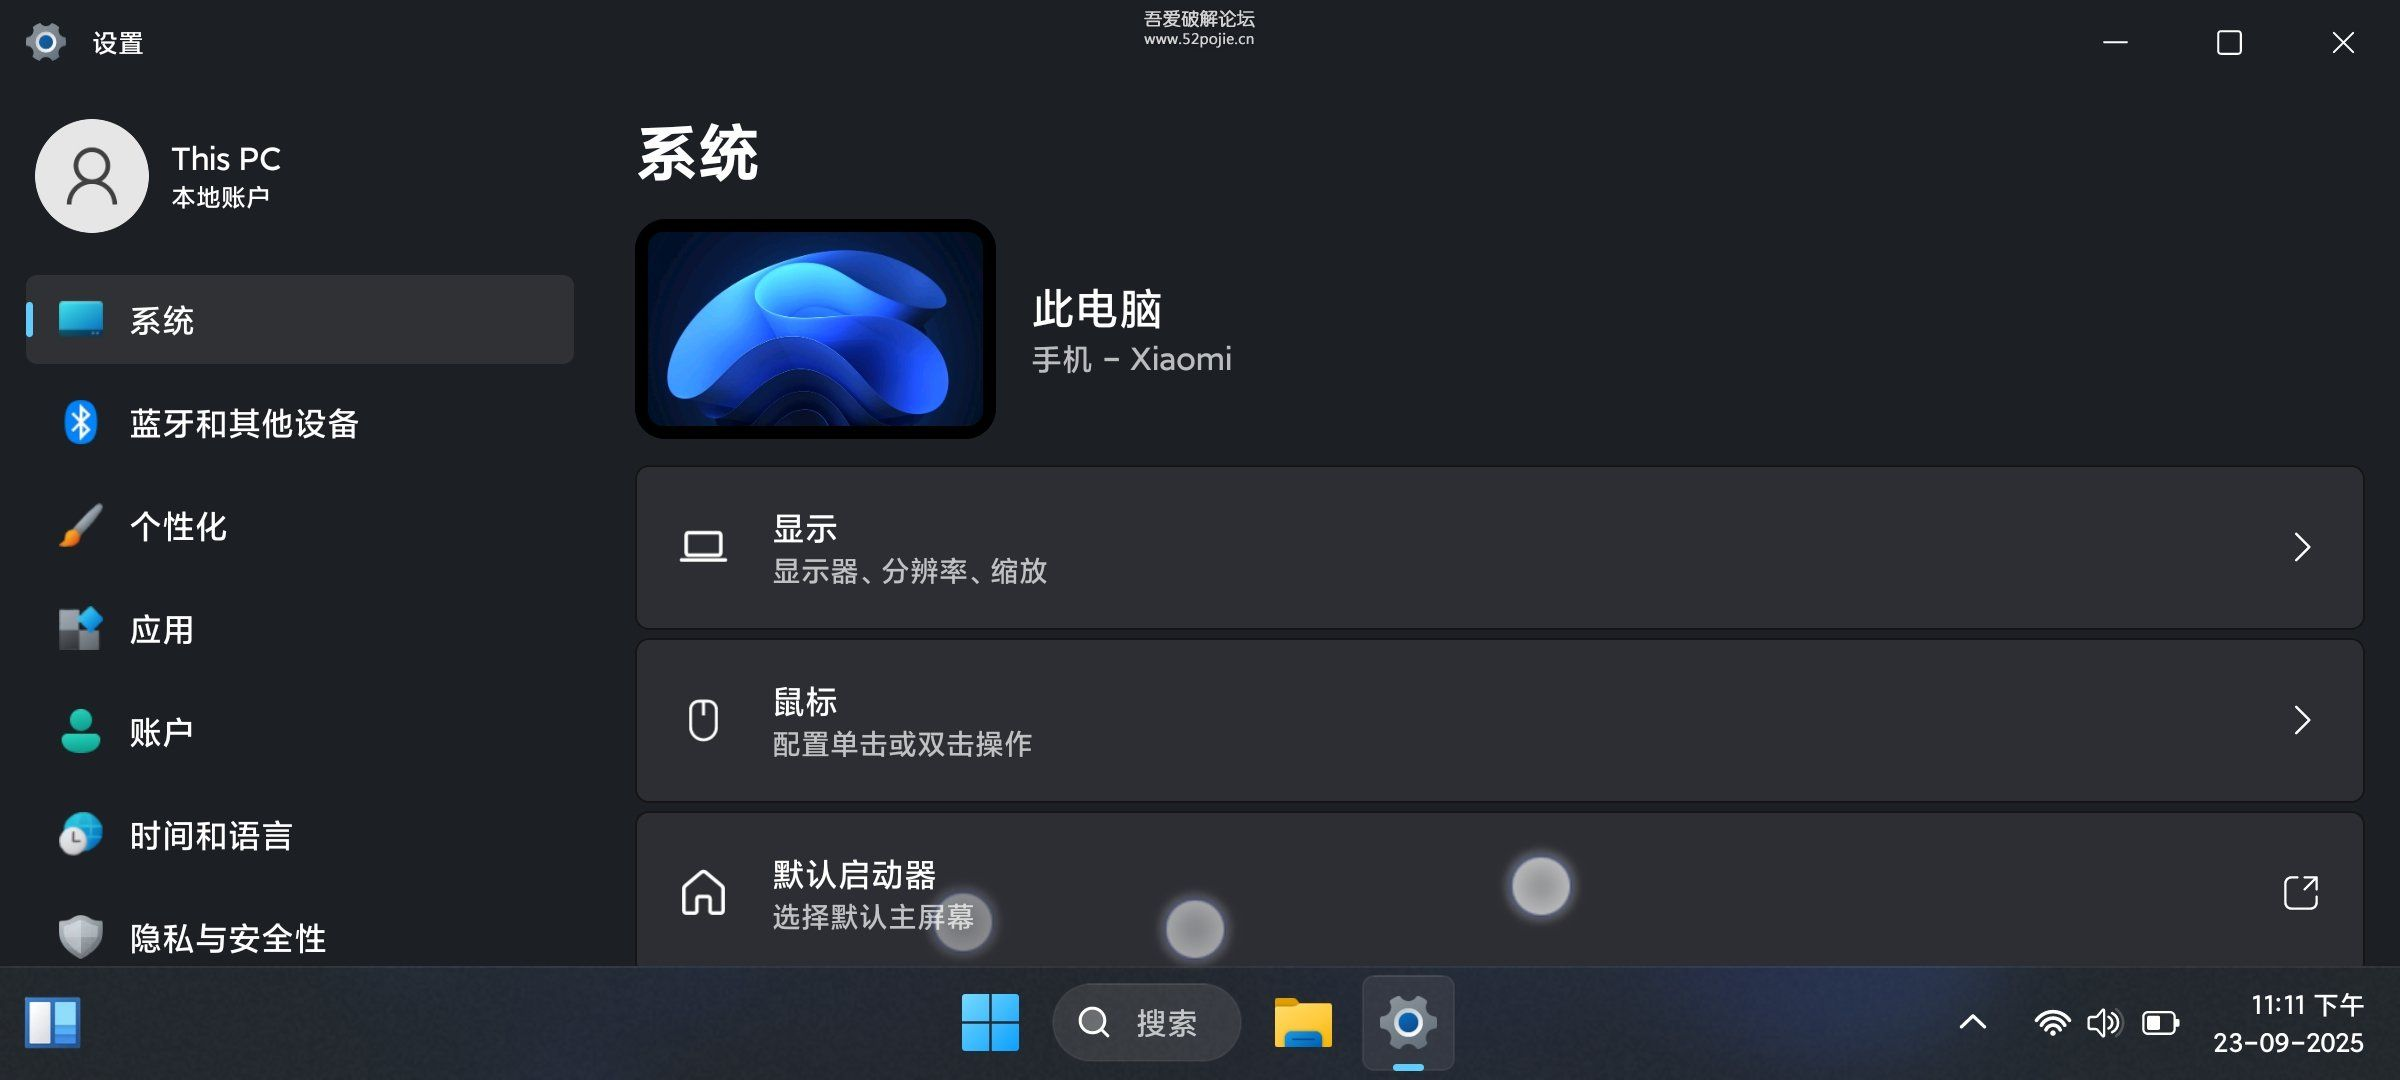The height and width of the screenshot is (1080, 2400).
Task: Click the Start menu button
Action: pyautogui.click(x=990, y=1022)
